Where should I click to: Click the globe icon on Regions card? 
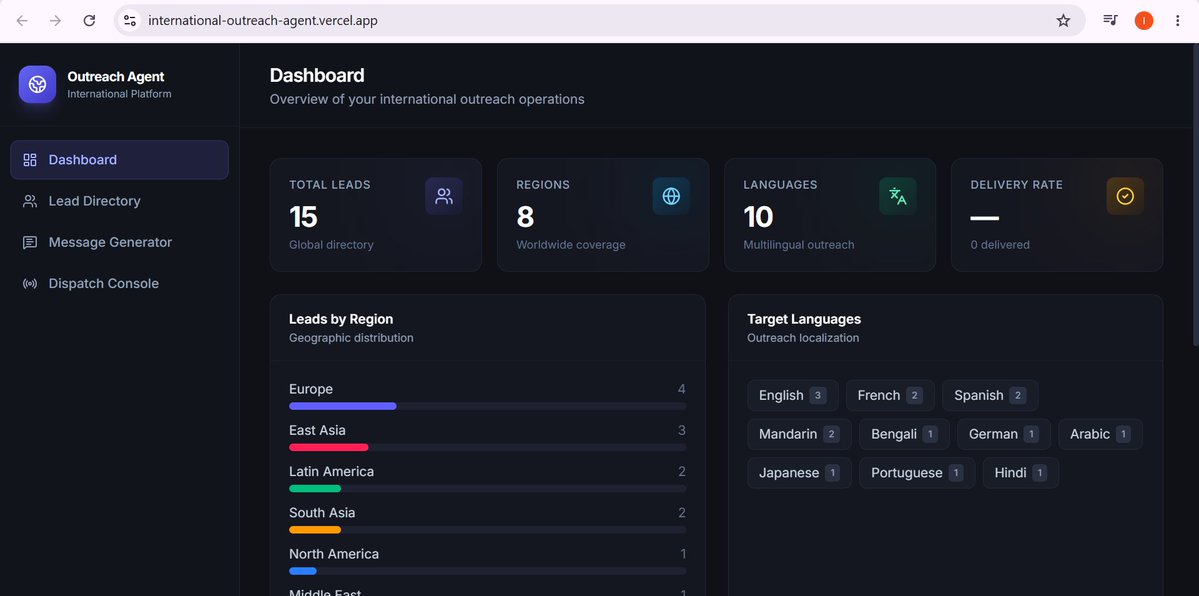(671, 196)
